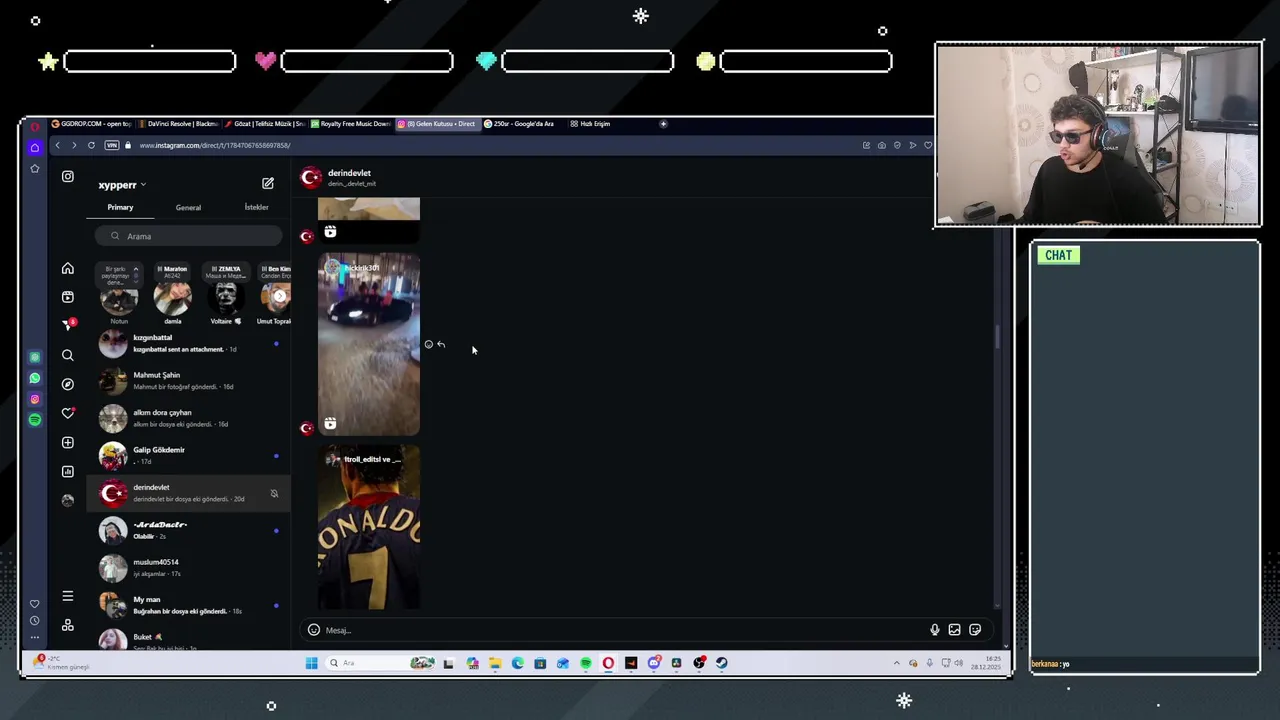Image resolution: width=1280 pixels, height=720 pixels.
Task: Toggle muted bell on derindevlet chat
Action: point(274,493)
